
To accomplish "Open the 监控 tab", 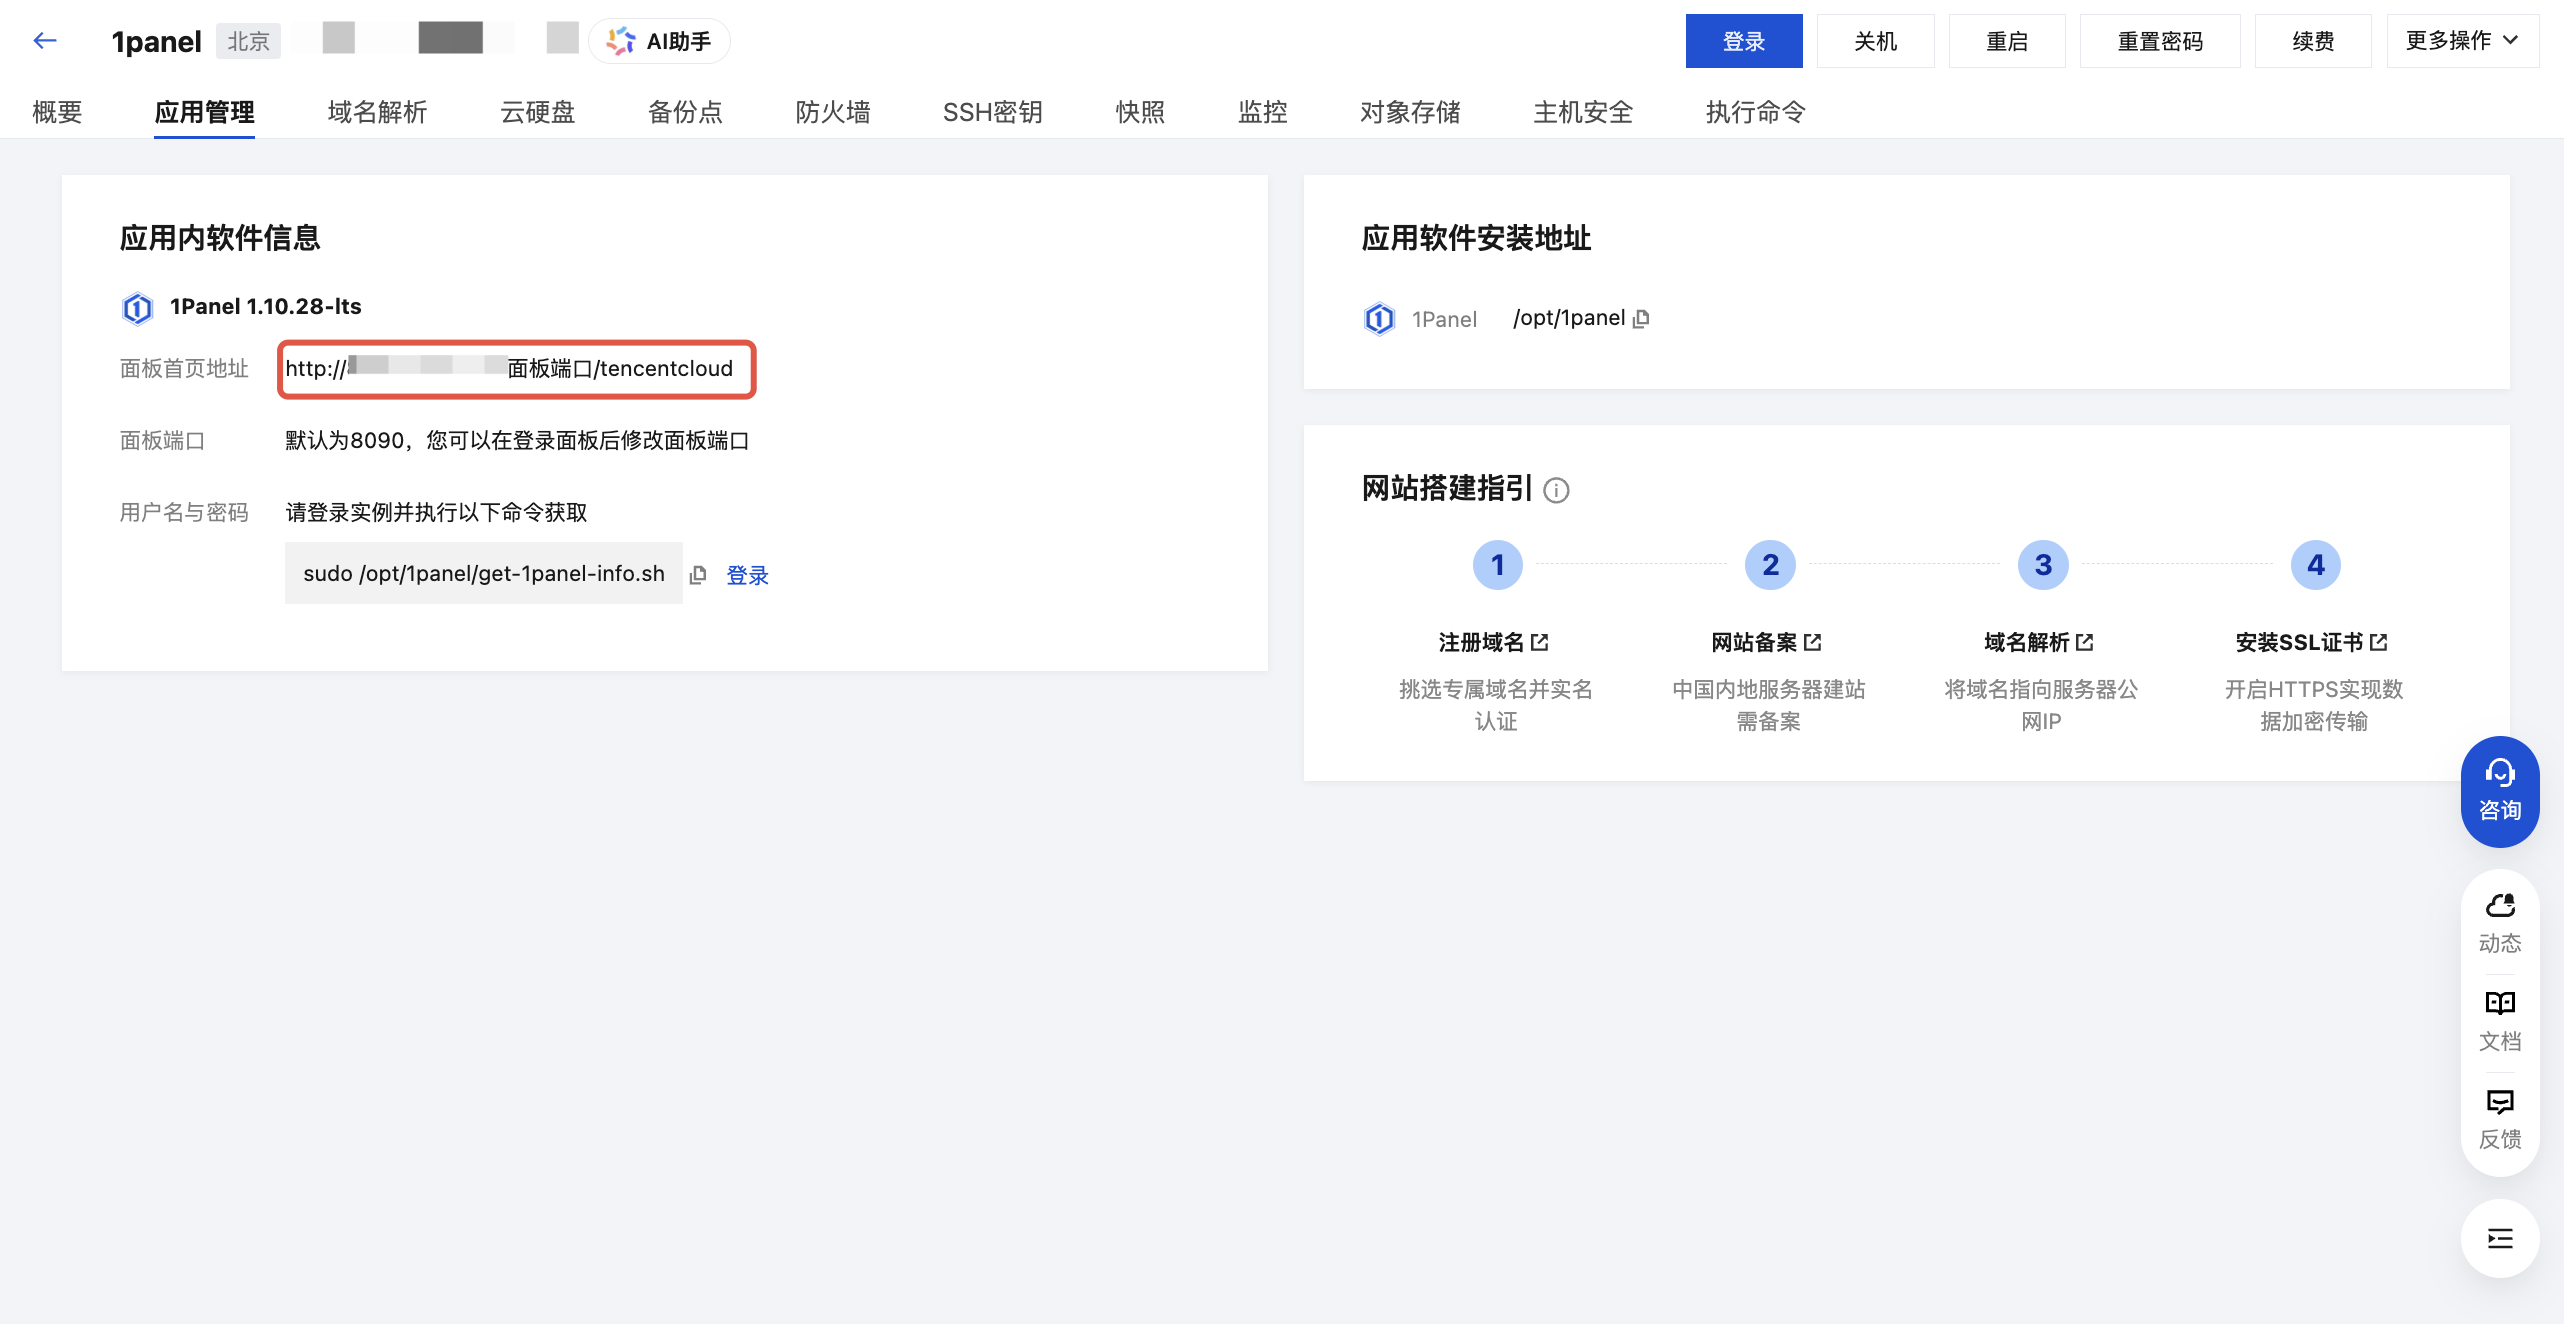I will pos(1262,112).
